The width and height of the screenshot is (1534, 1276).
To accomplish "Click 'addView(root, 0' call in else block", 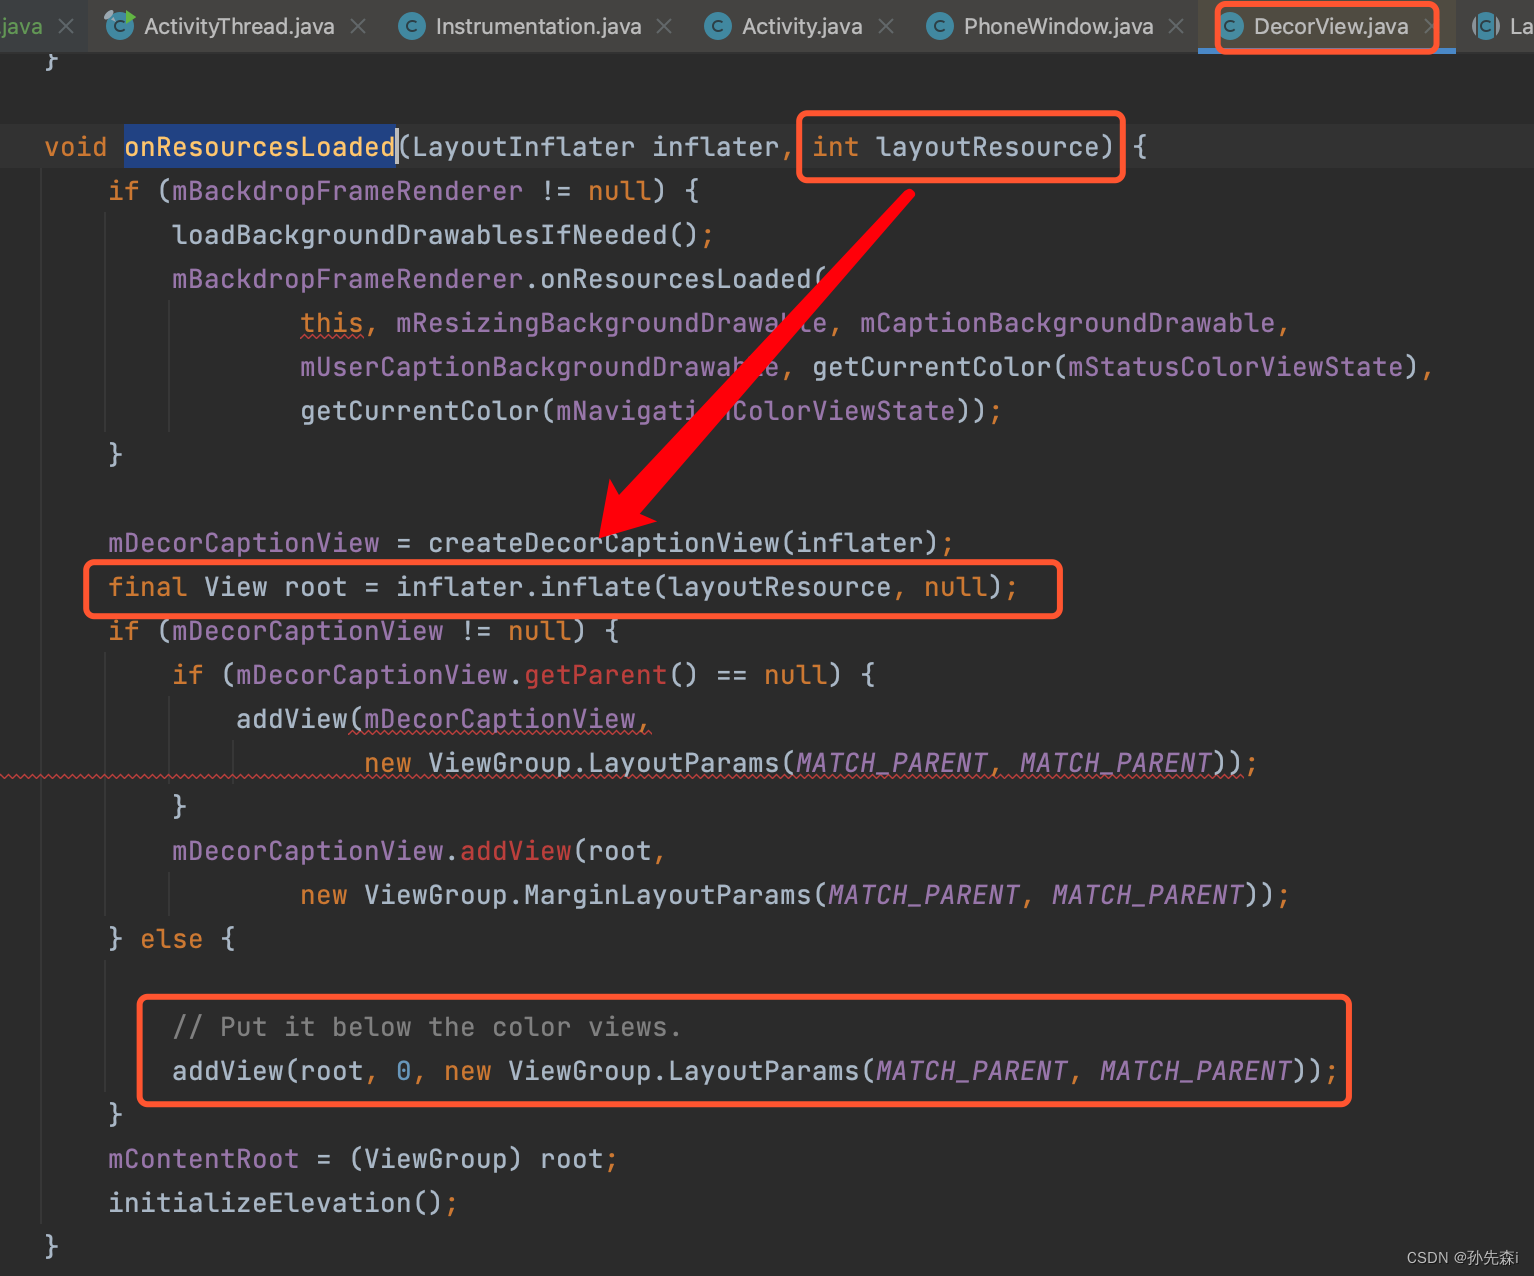I will [x=291, y=1071].
